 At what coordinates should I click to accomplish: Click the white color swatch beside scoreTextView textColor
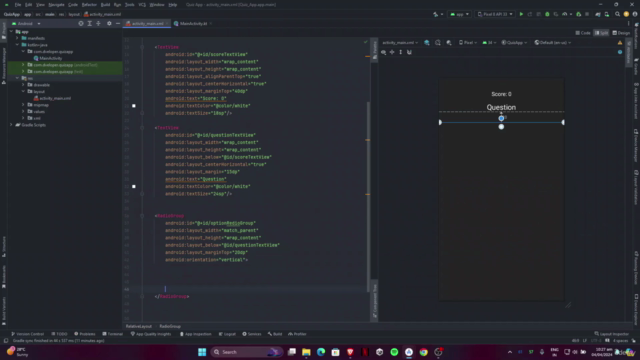(134, 106)
